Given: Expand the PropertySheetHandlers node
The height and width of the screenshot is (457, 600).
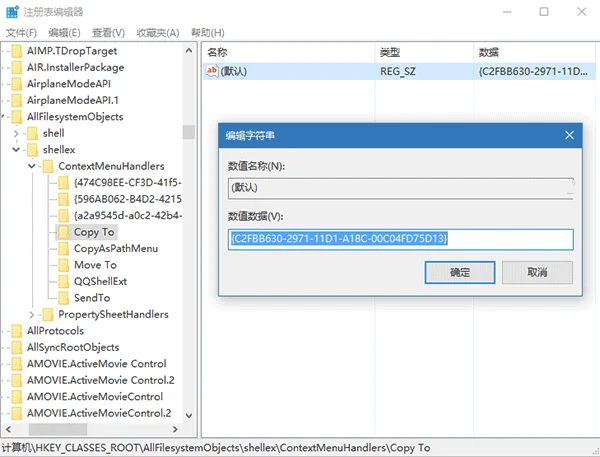Looking at the screenshot, I should [x=32, y=314].
